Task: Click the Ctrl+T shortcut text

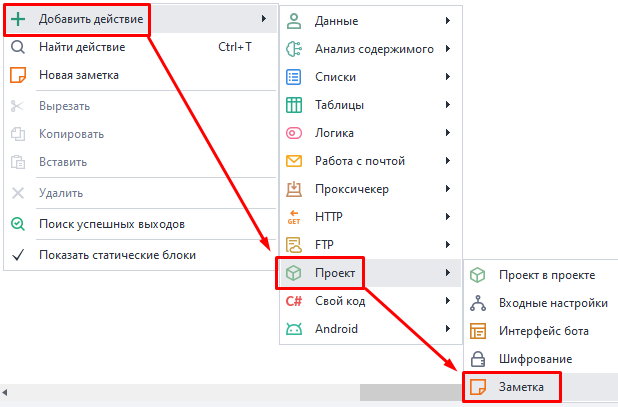Action: click(x=235, y=47)
